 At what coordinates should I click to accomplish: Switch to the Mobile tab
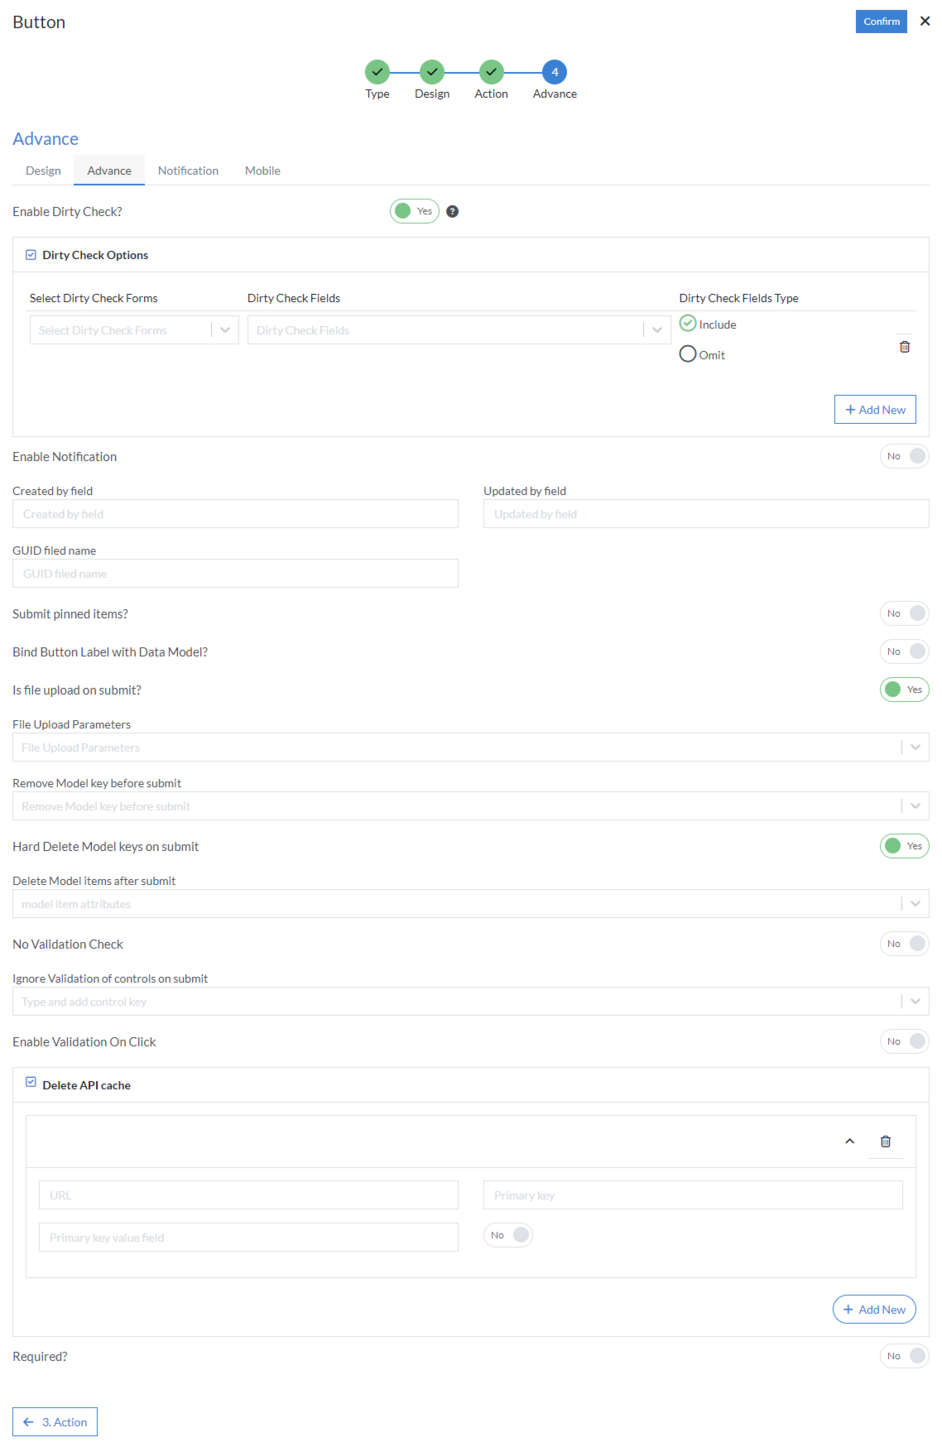tap(262, 170)
